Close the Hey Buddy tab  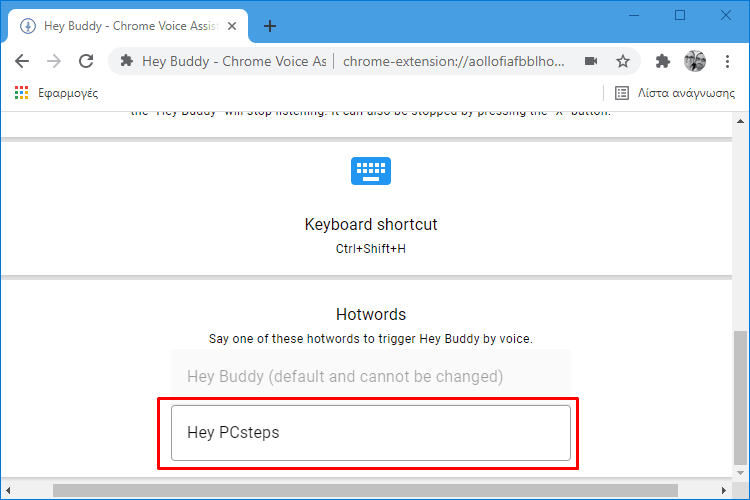[232, 26]
